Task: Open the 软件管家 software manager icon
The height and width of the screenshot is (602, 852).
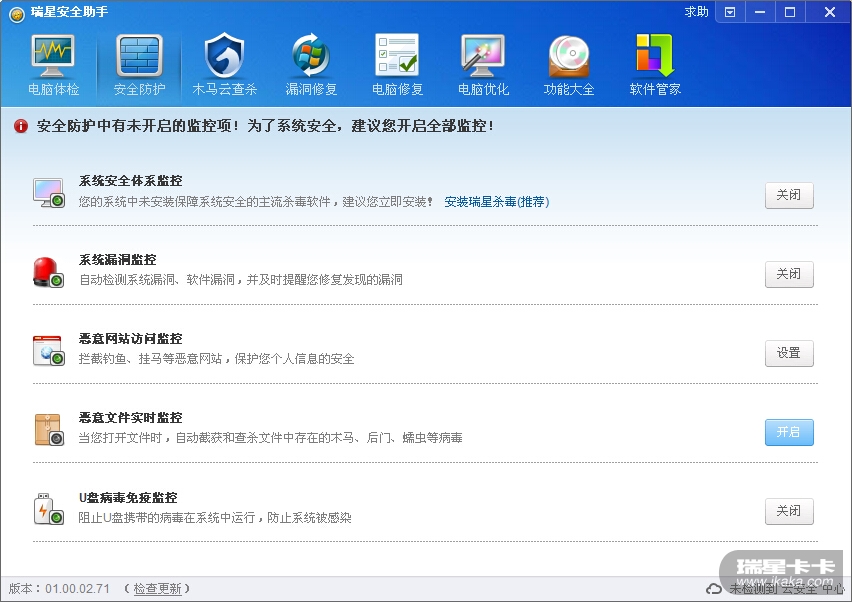Action: pyautogui.click(x=655, y=55)
